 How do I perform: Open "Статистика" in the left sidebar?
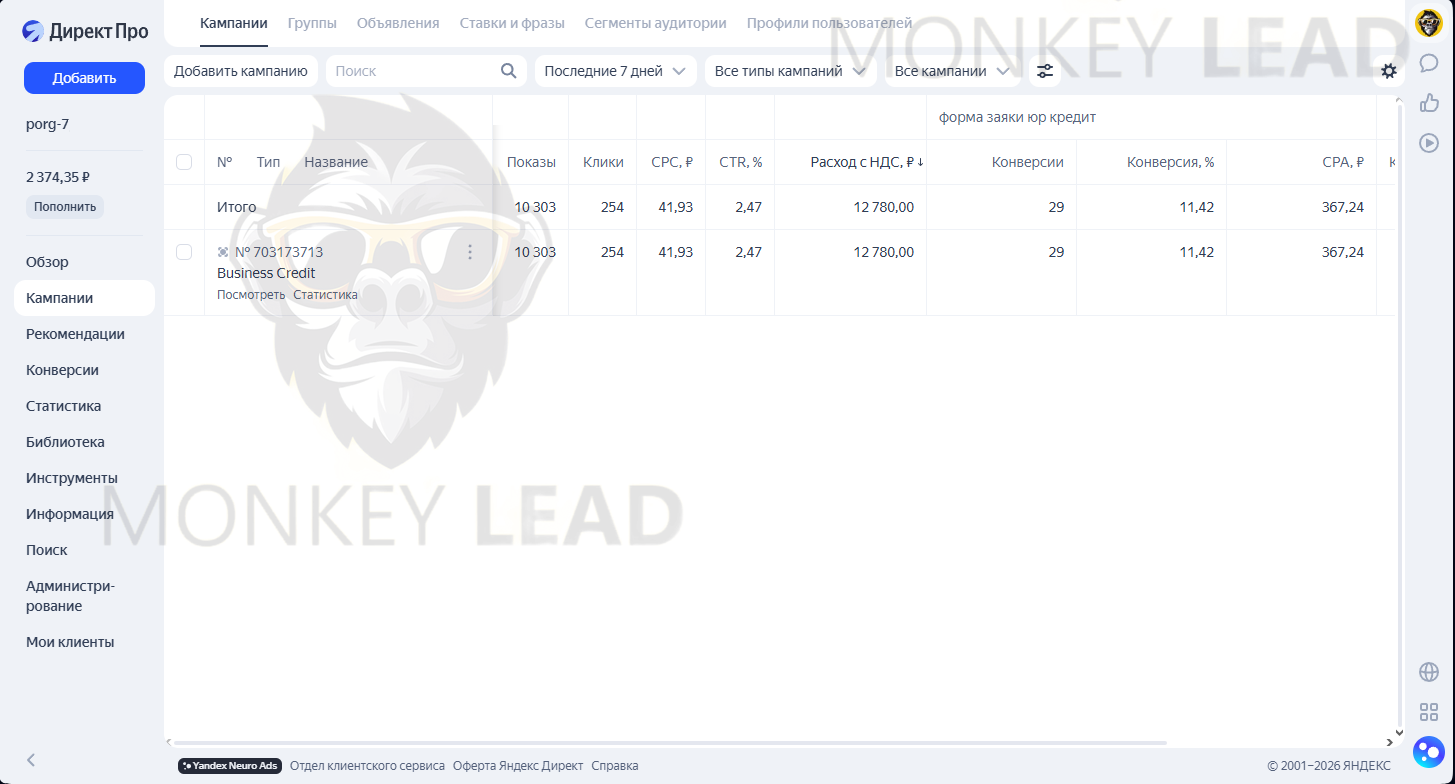[x=63, y=406]
